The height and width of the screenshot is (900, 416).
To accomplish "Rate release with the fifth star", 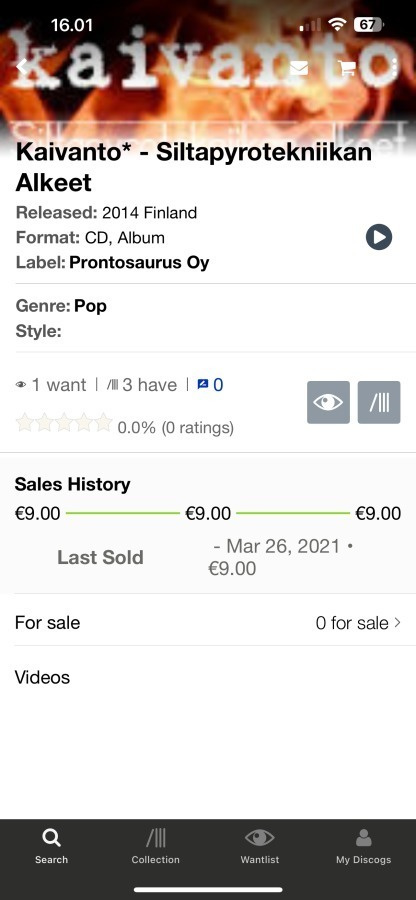I will point(103,423).
